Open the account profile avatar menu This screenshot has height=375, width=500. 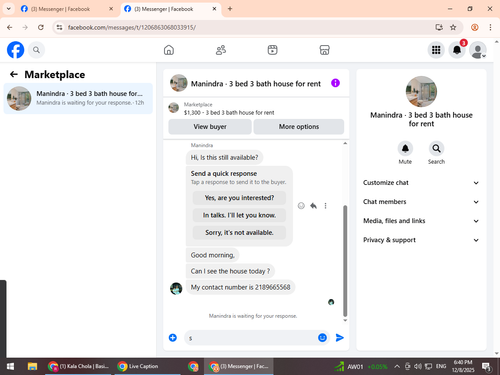478,50
